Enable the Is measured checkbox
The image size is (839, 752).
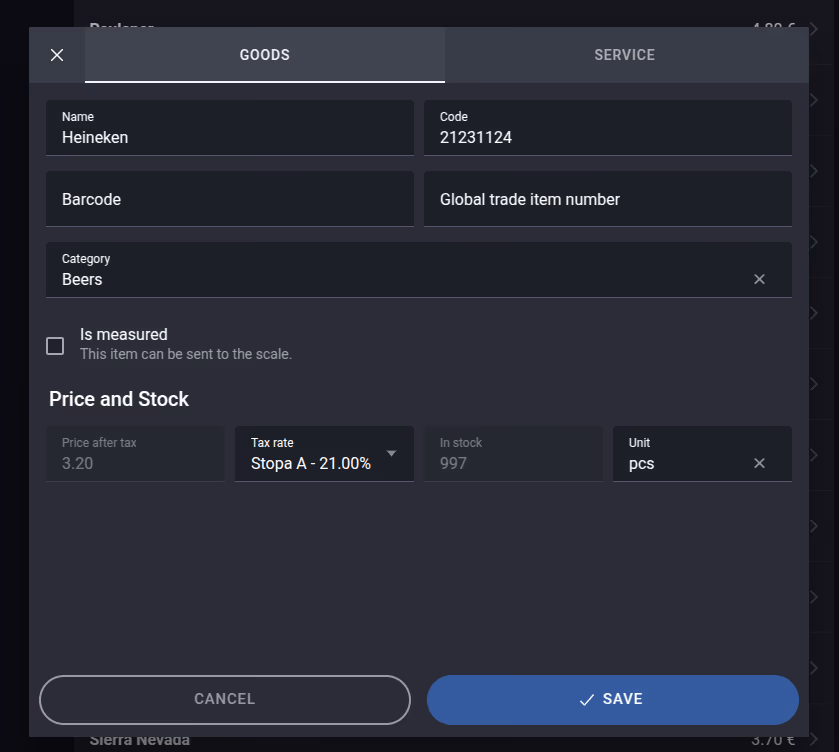[x=55, y=346]
